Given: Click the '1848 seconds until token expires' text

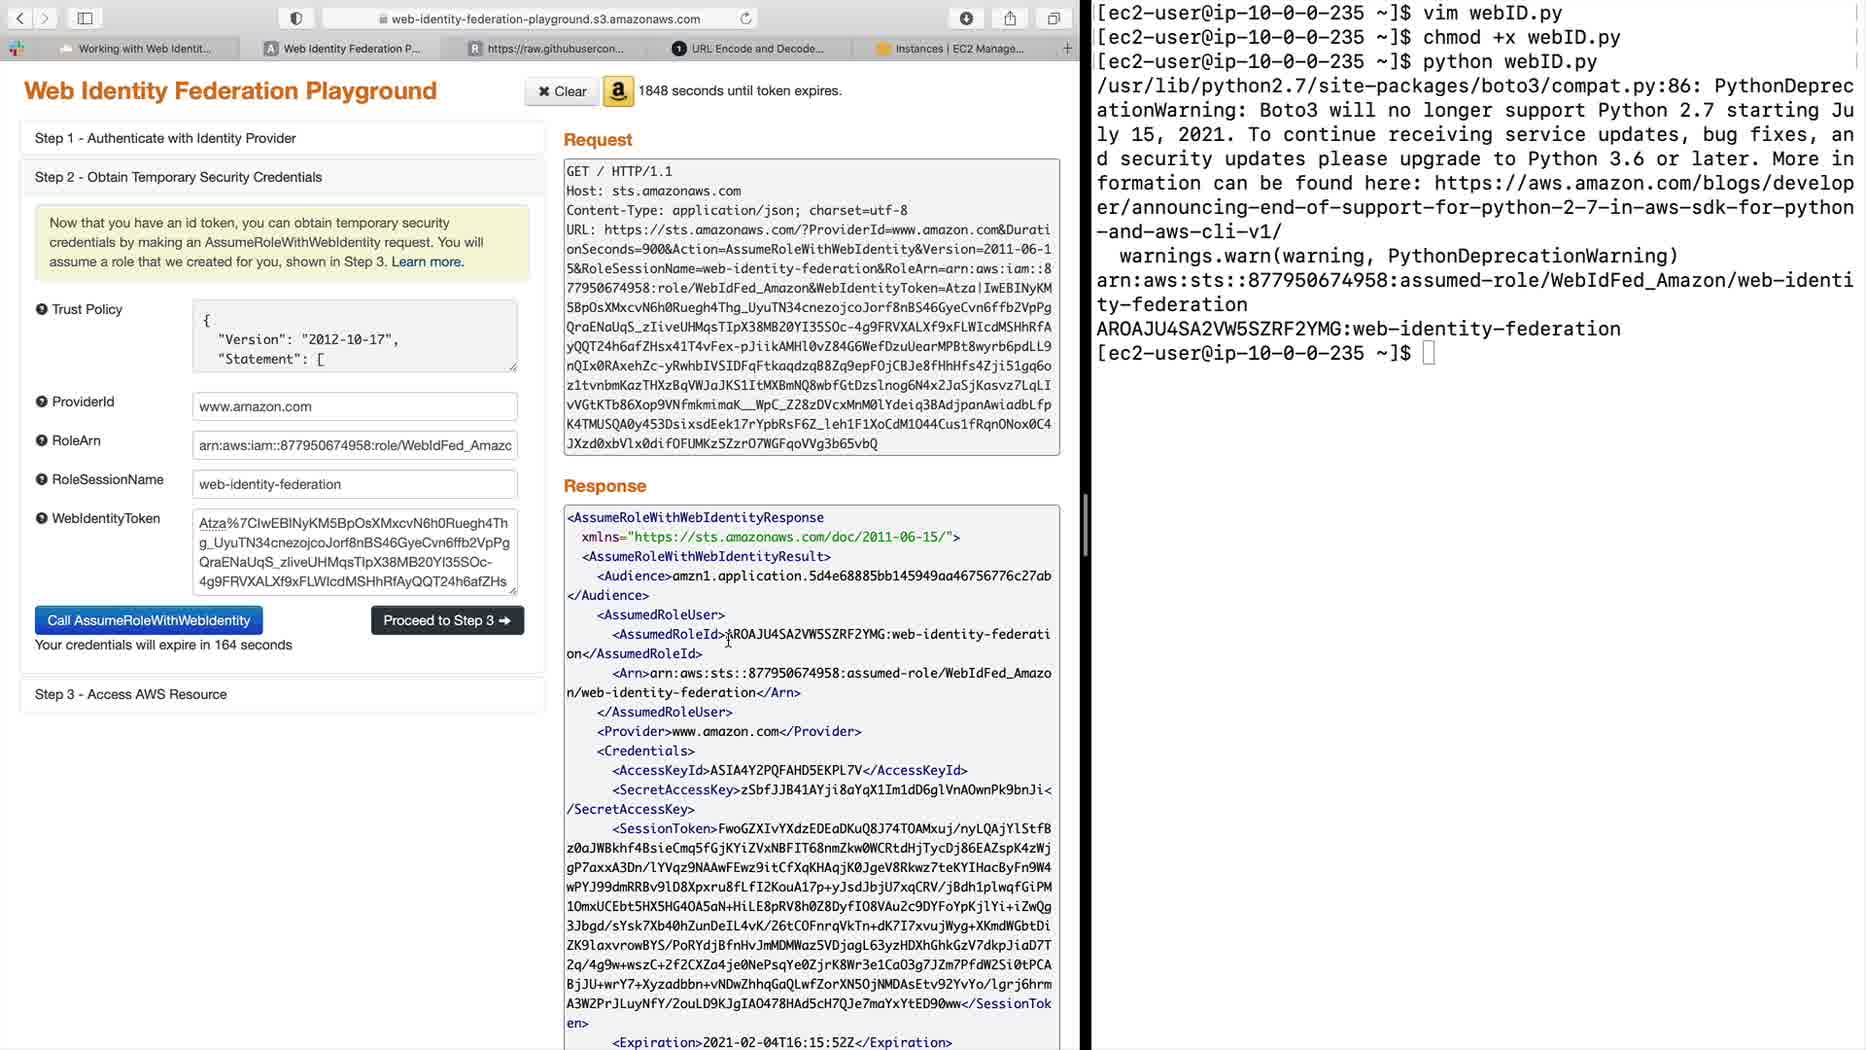Looking at the screenshot, I should tap(740, 91).
